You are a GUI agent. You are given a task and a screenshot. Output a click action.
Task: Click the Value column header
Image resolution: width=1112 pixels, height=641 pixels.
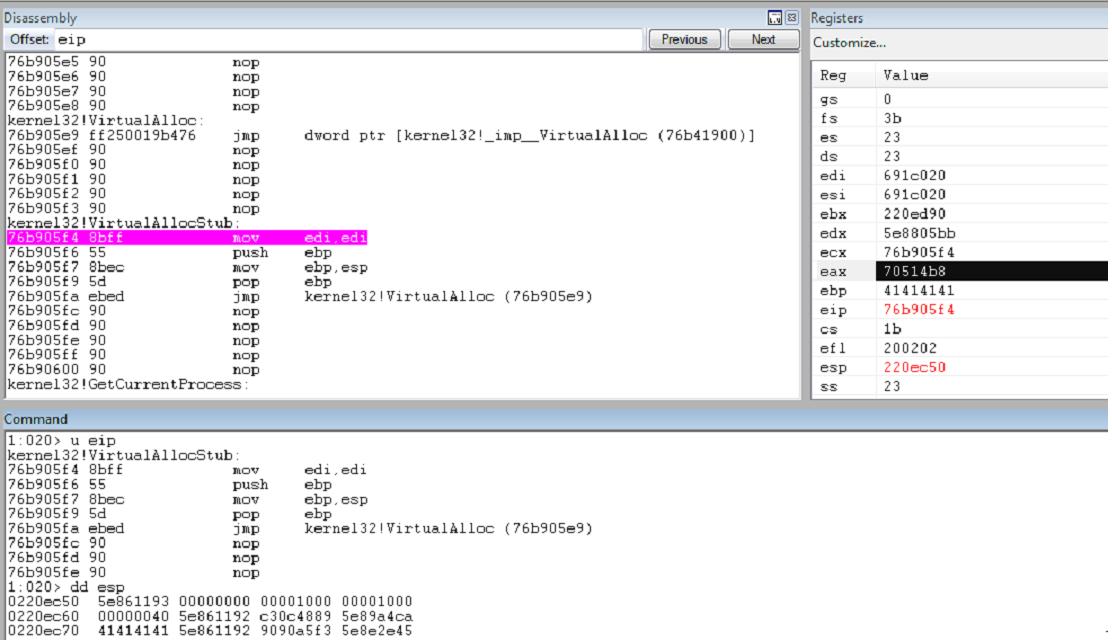(x=904, y=76)
